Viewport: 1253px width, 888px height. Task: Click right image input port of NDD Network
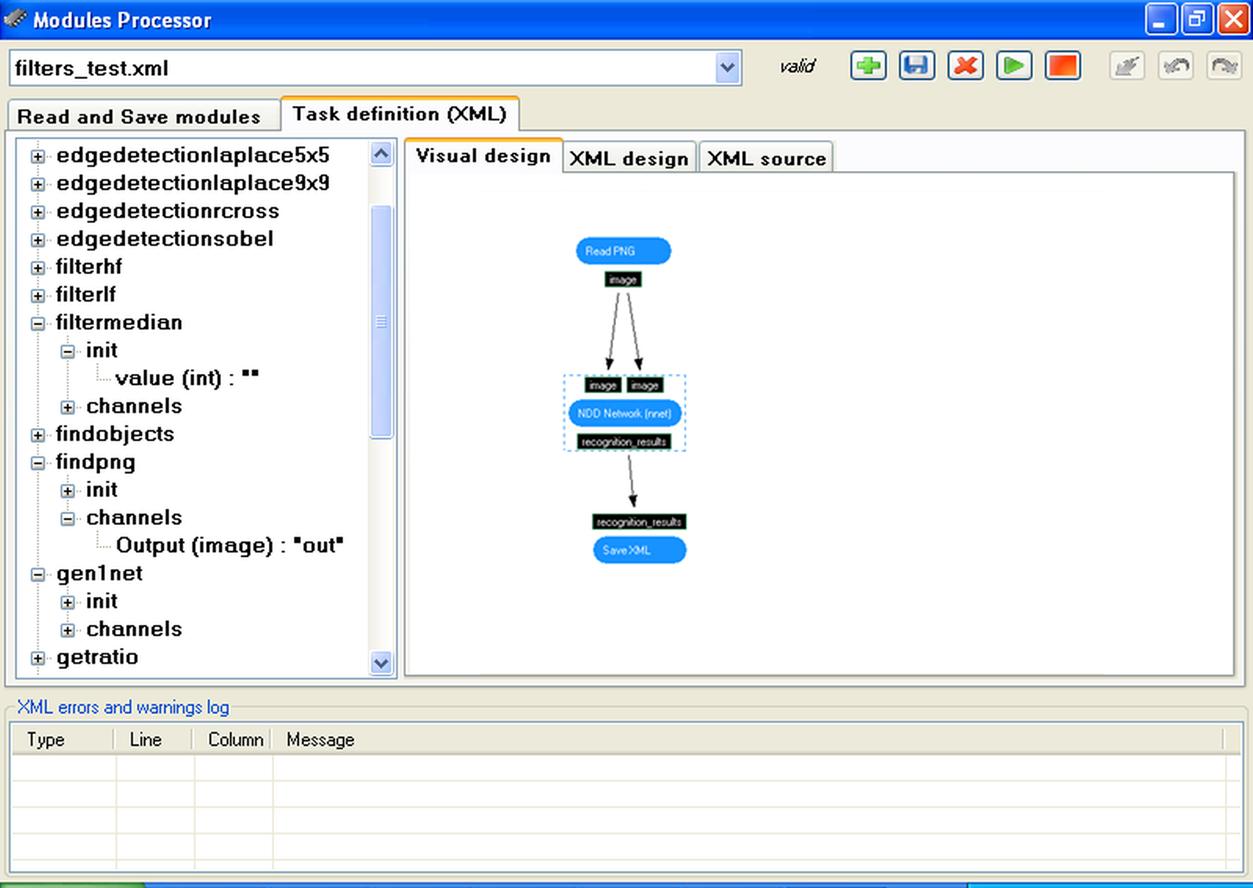(645, 385)
